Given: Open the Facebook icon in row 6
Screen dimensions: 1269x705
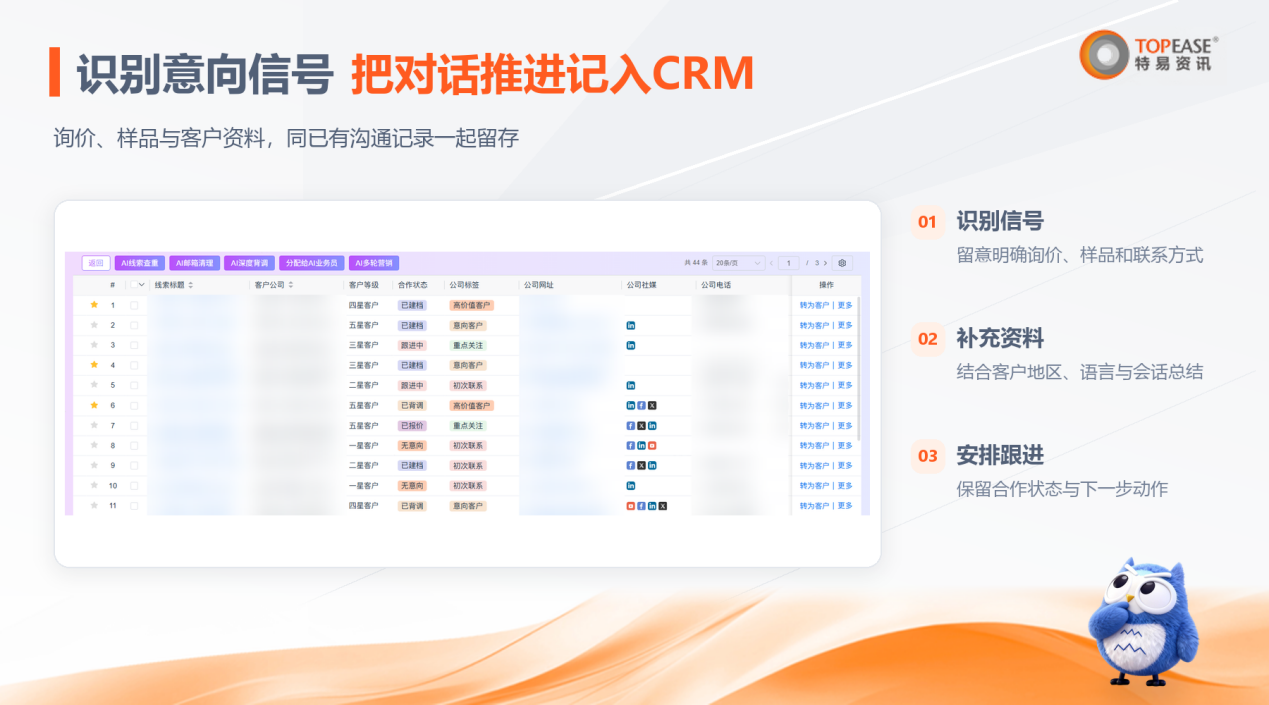Looking at the screenshot, I should click(641, 405).
